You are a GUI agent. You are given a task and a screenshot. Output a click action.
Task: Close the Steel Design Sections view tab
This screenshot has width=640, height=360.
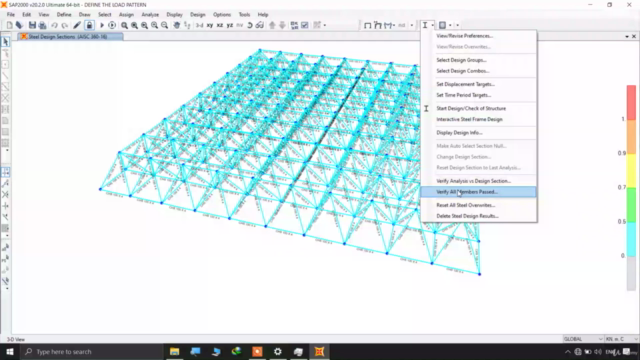[x=634, y=37]
